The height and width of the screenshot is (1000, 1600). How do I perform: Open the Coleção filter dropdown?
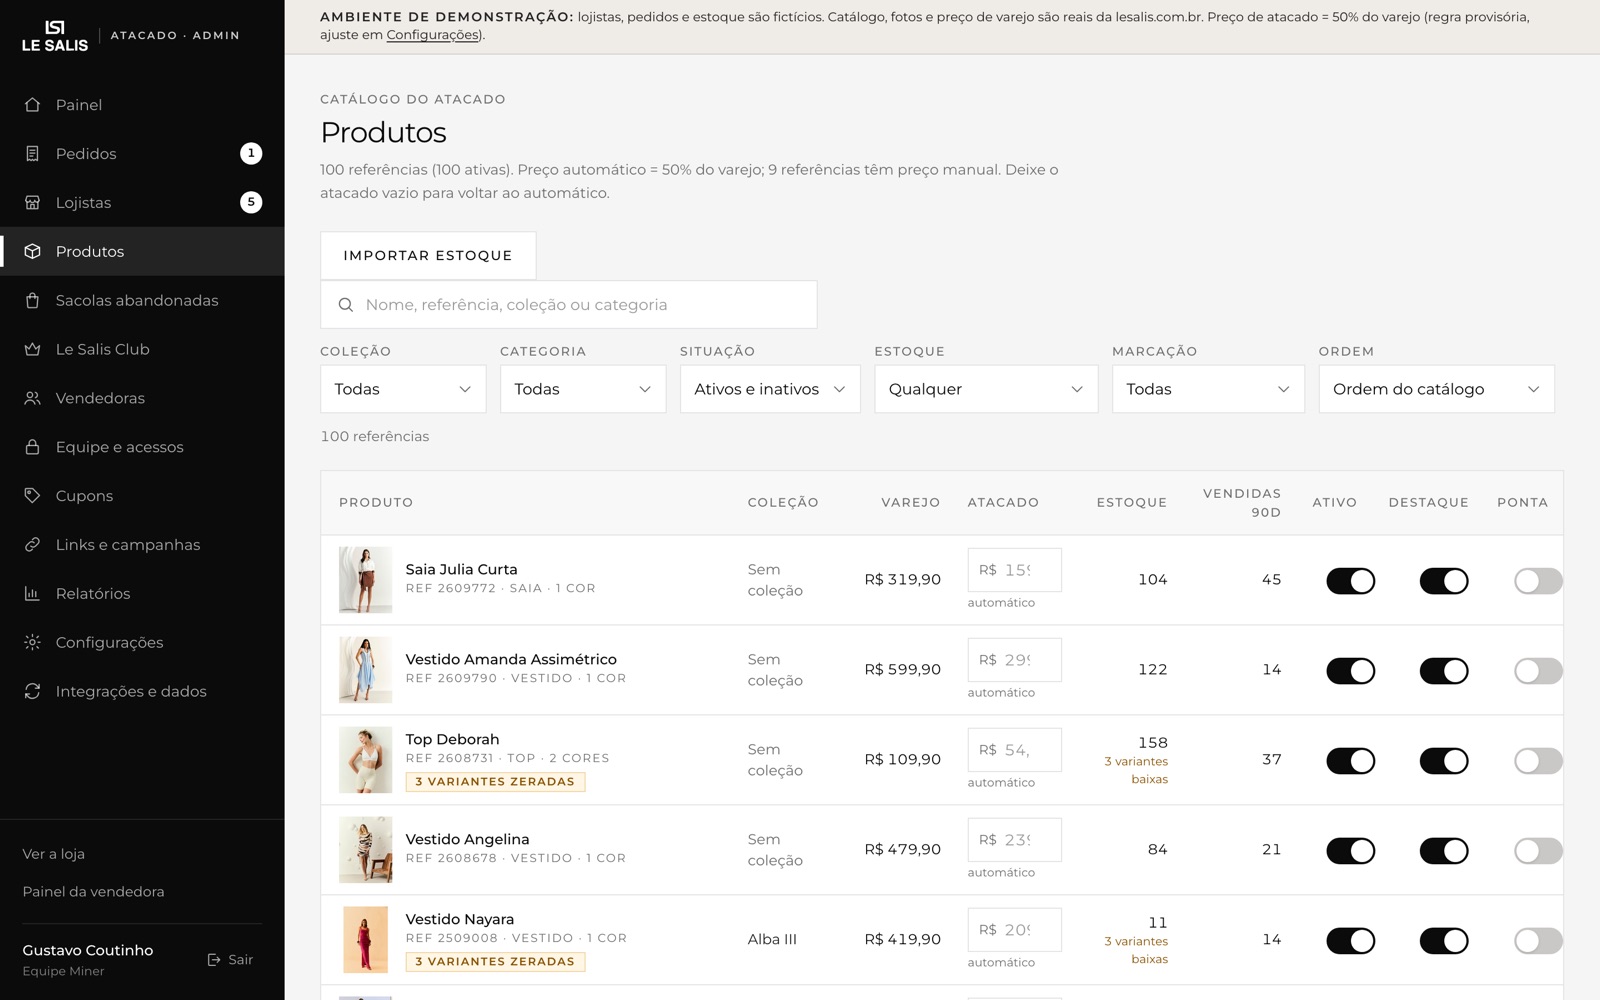tap(403, 389)
